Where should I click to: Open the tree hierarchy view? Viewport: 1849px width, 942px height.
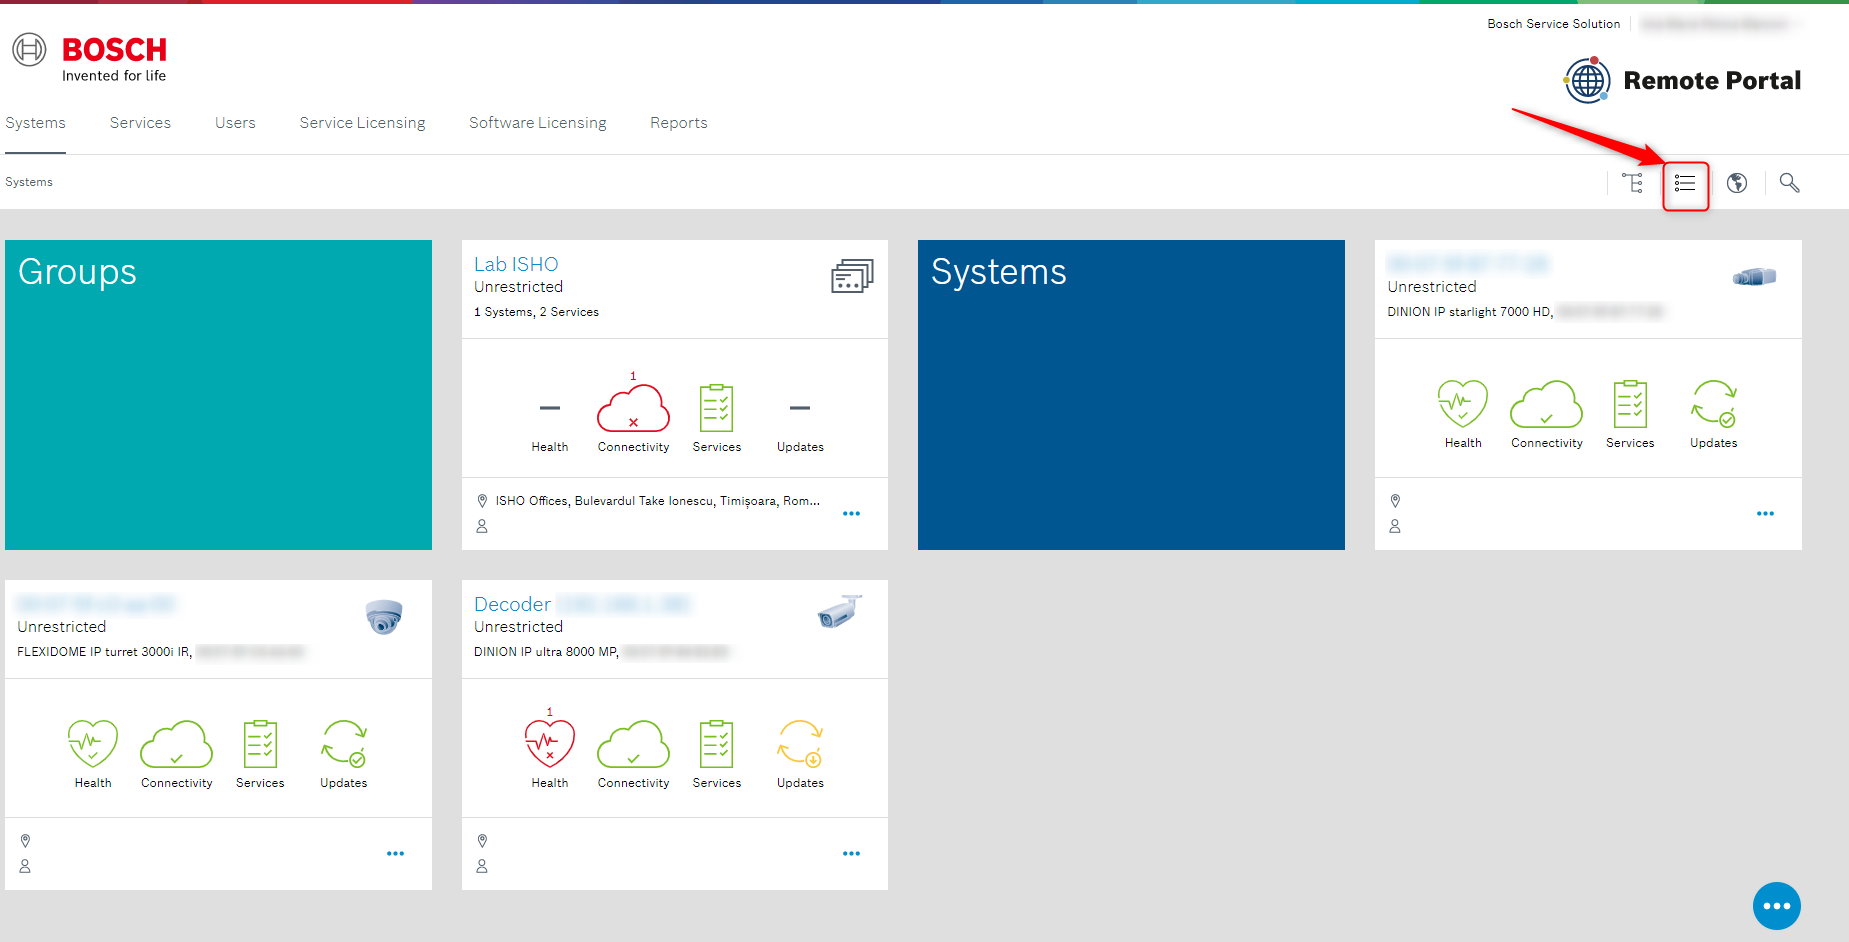click(1633, 183)
